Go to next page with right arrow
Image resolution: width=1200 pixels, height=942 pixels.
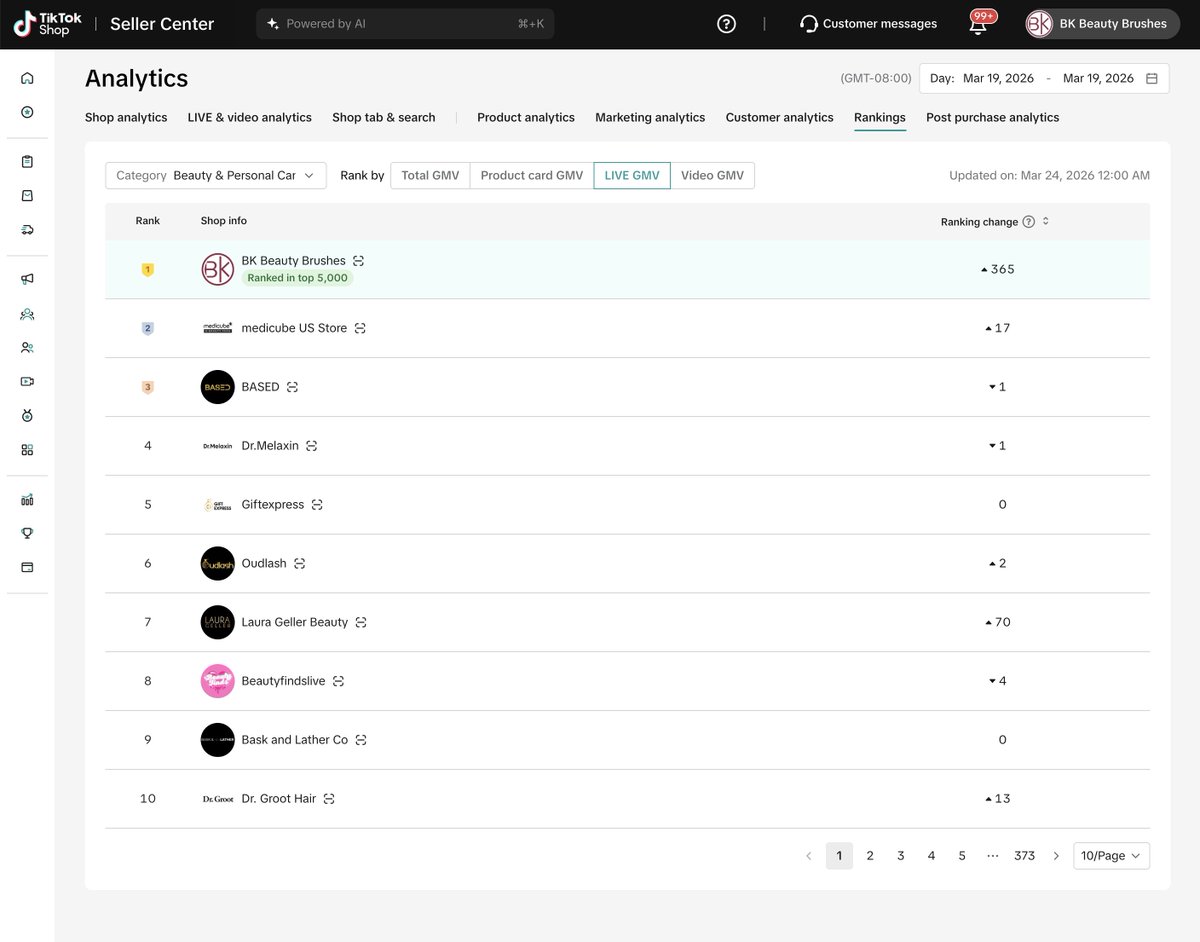(1056, 856)
